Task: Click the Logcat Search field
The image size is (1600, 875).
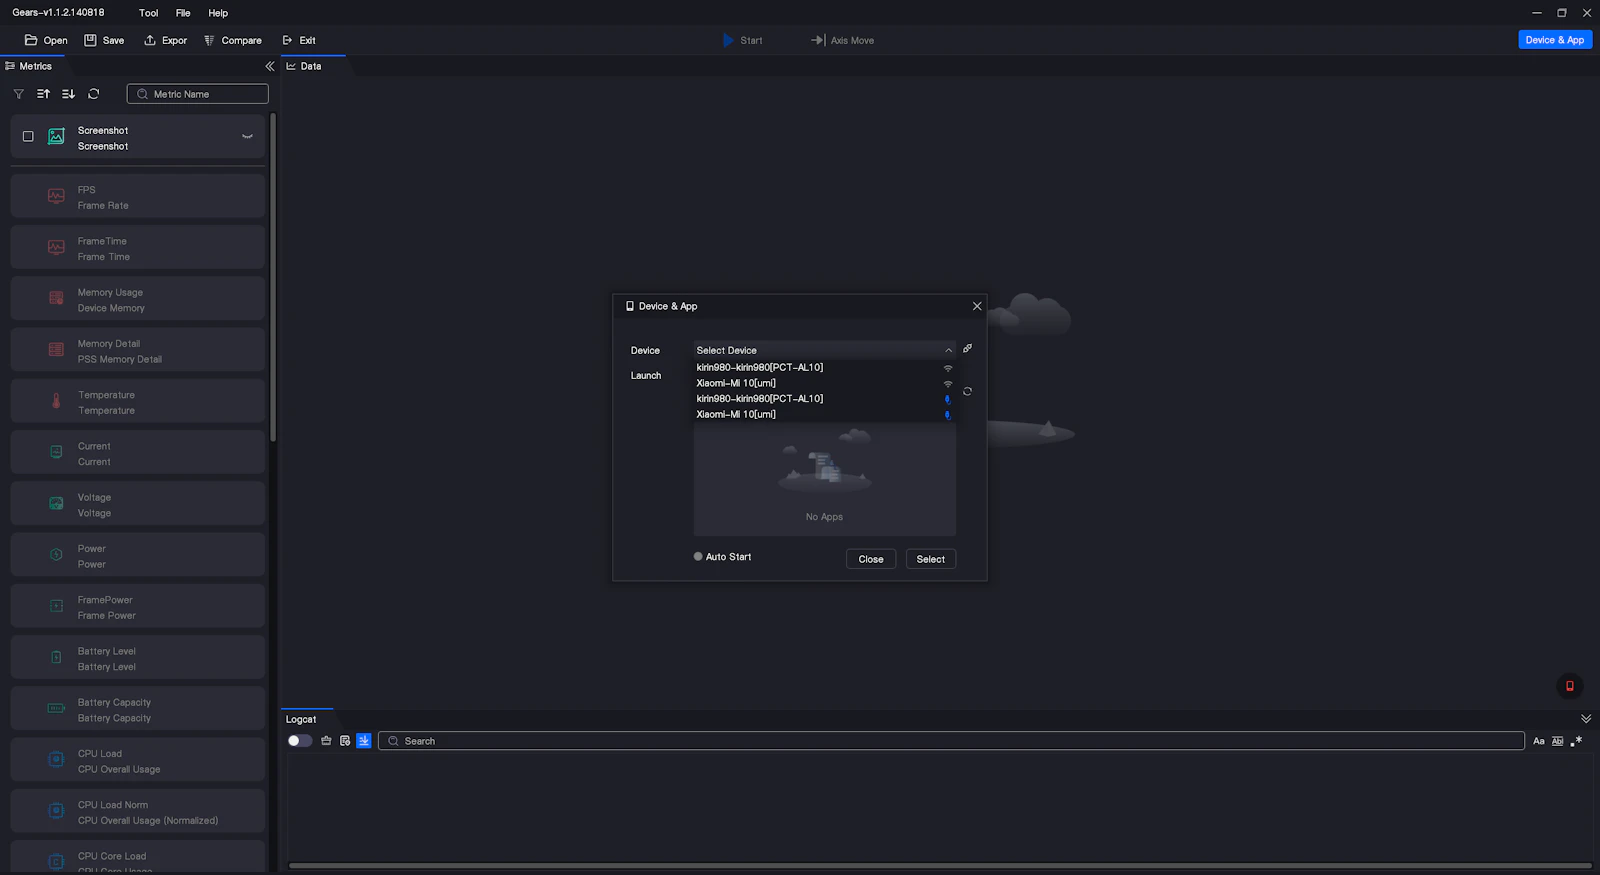Action: pos(951,741)
